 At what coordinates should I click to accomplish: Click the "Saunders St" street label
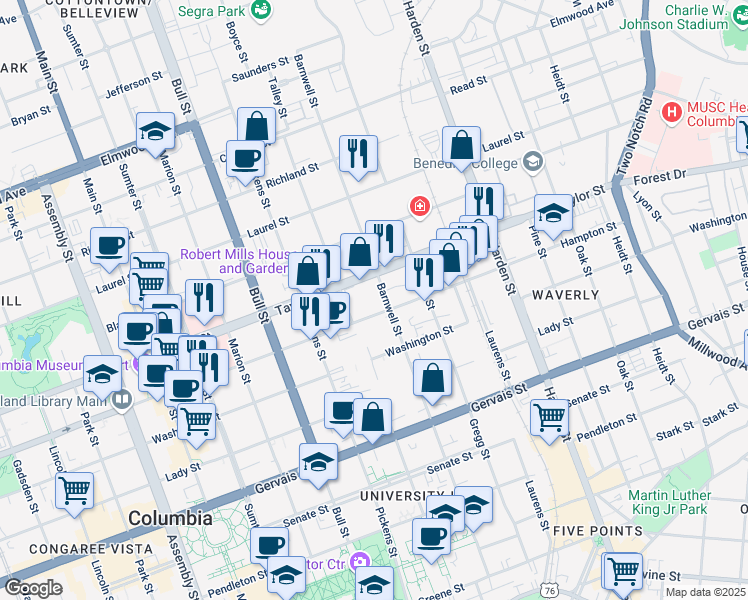click(x=260, y=69)
